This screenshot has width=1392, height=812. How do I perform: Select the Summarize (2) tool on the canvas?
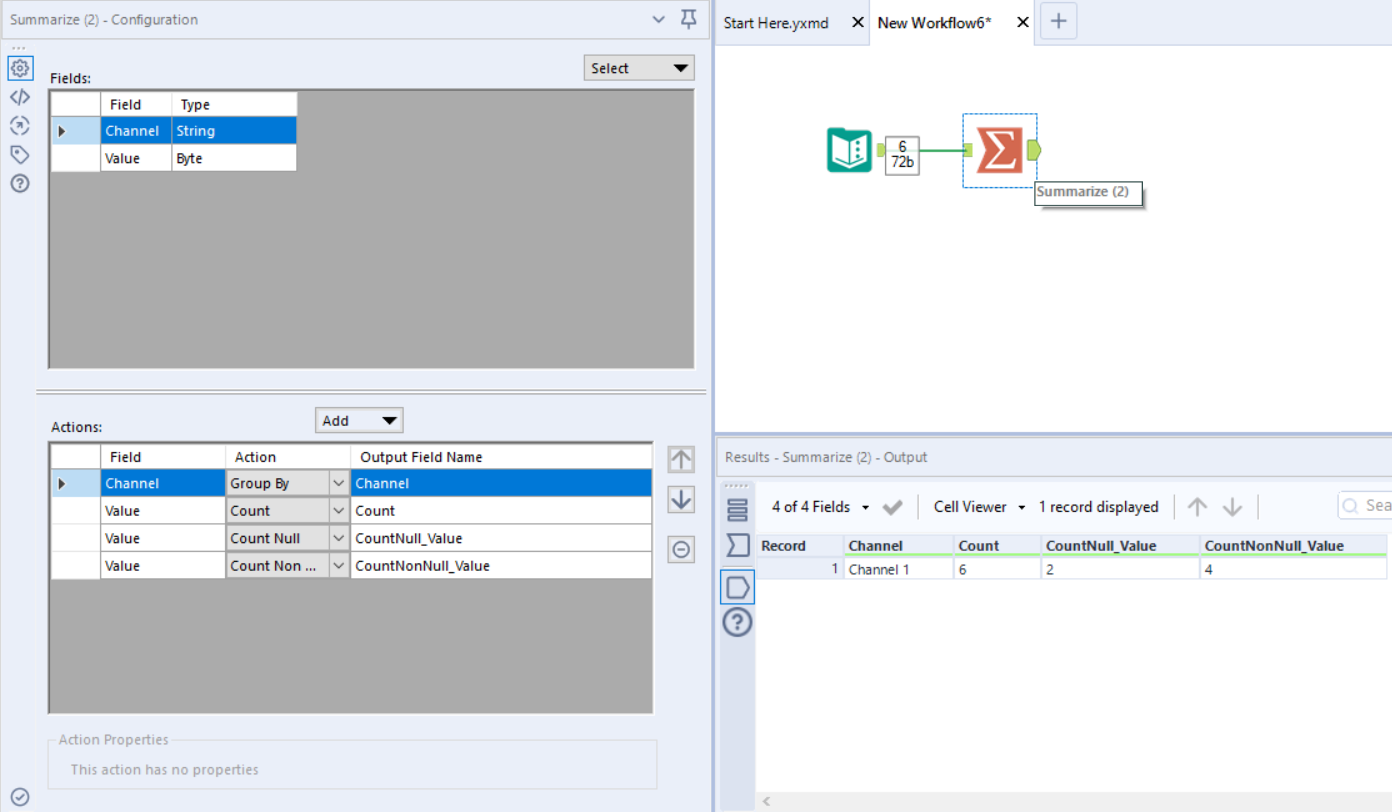point(999,149)
